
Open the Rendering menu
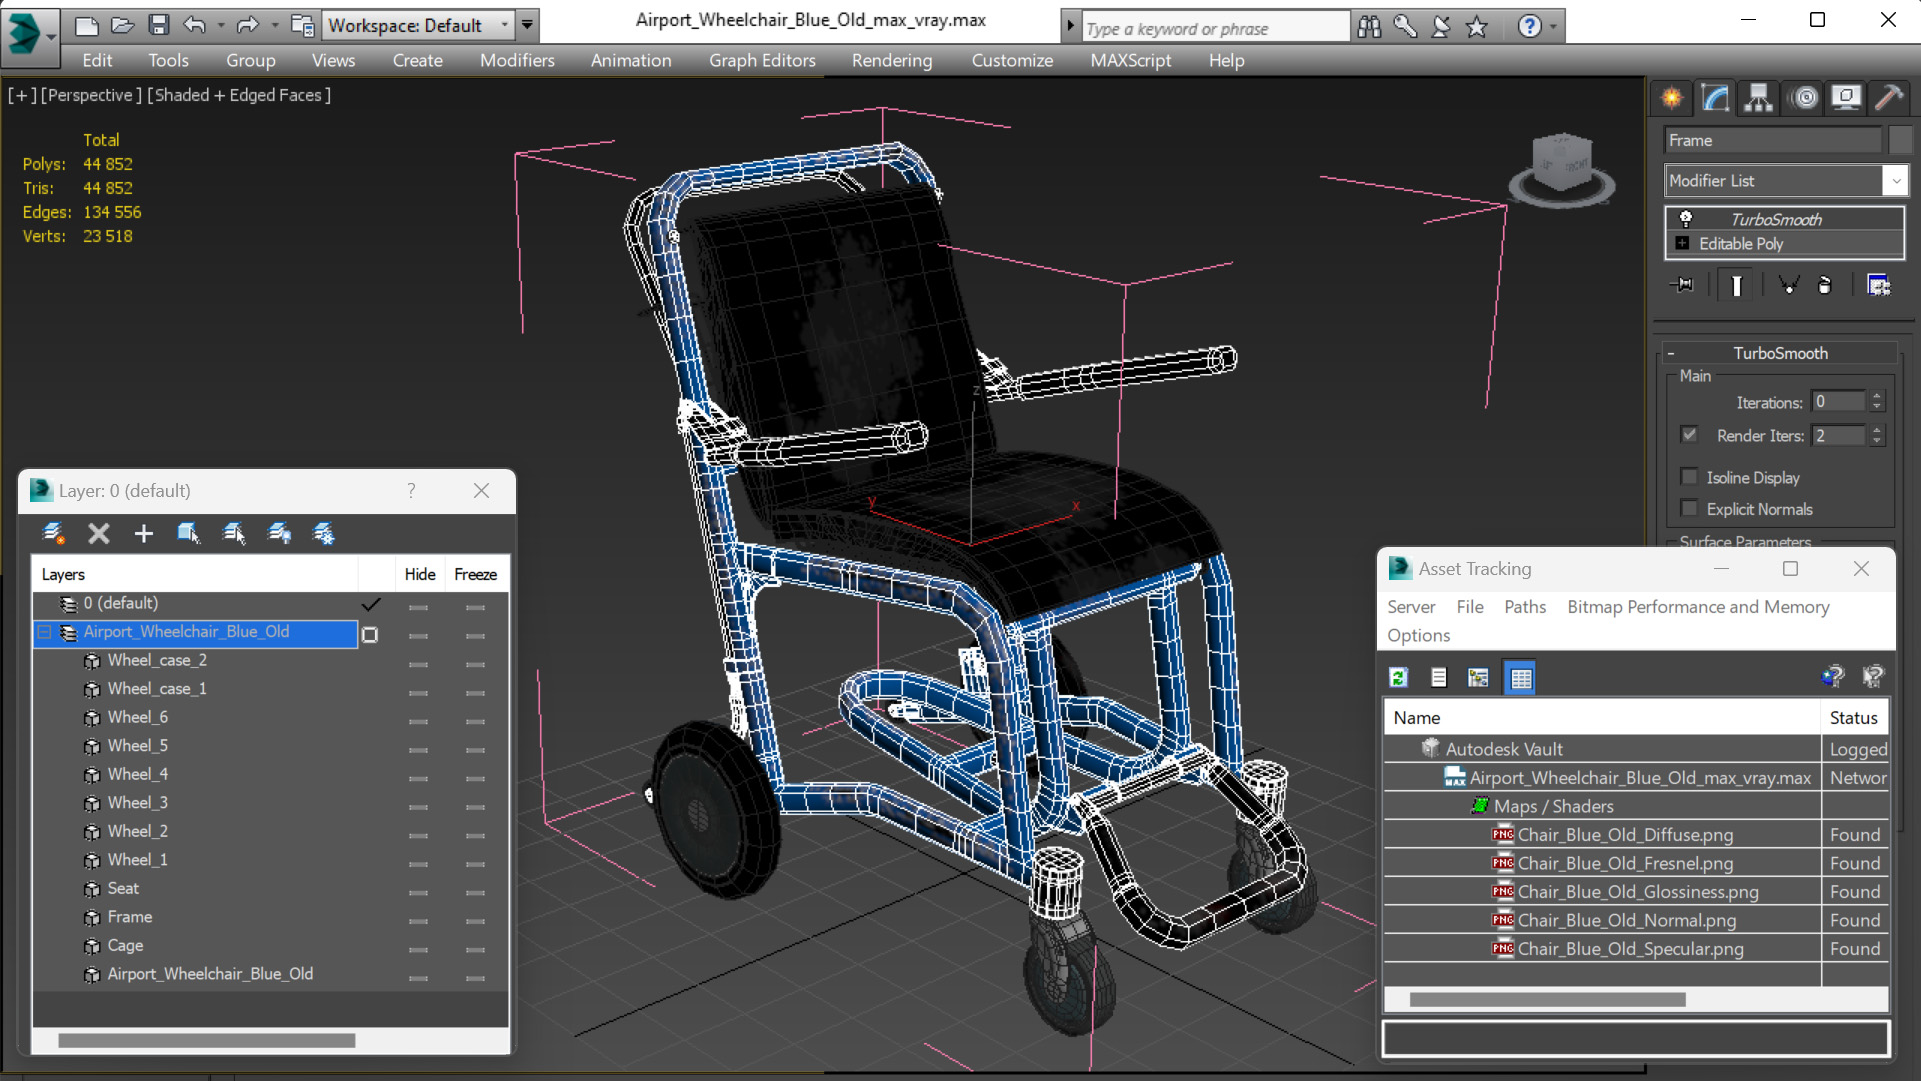click(x=892, y=60)
